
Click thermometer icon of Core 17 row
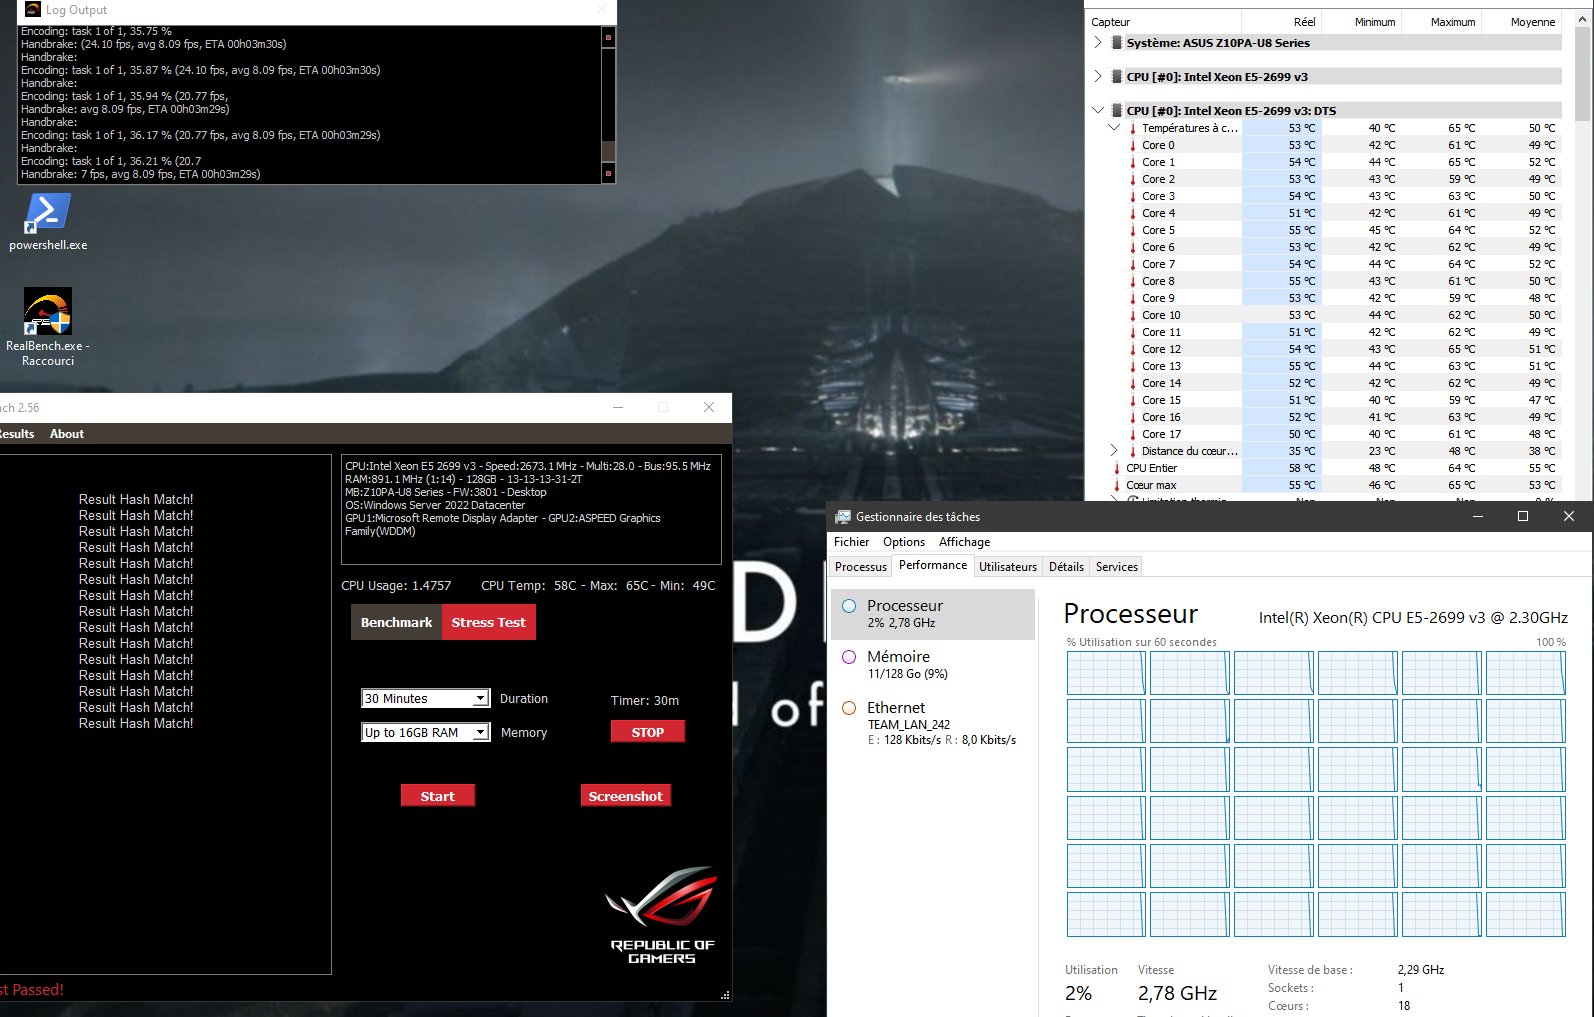[1133, 434]
